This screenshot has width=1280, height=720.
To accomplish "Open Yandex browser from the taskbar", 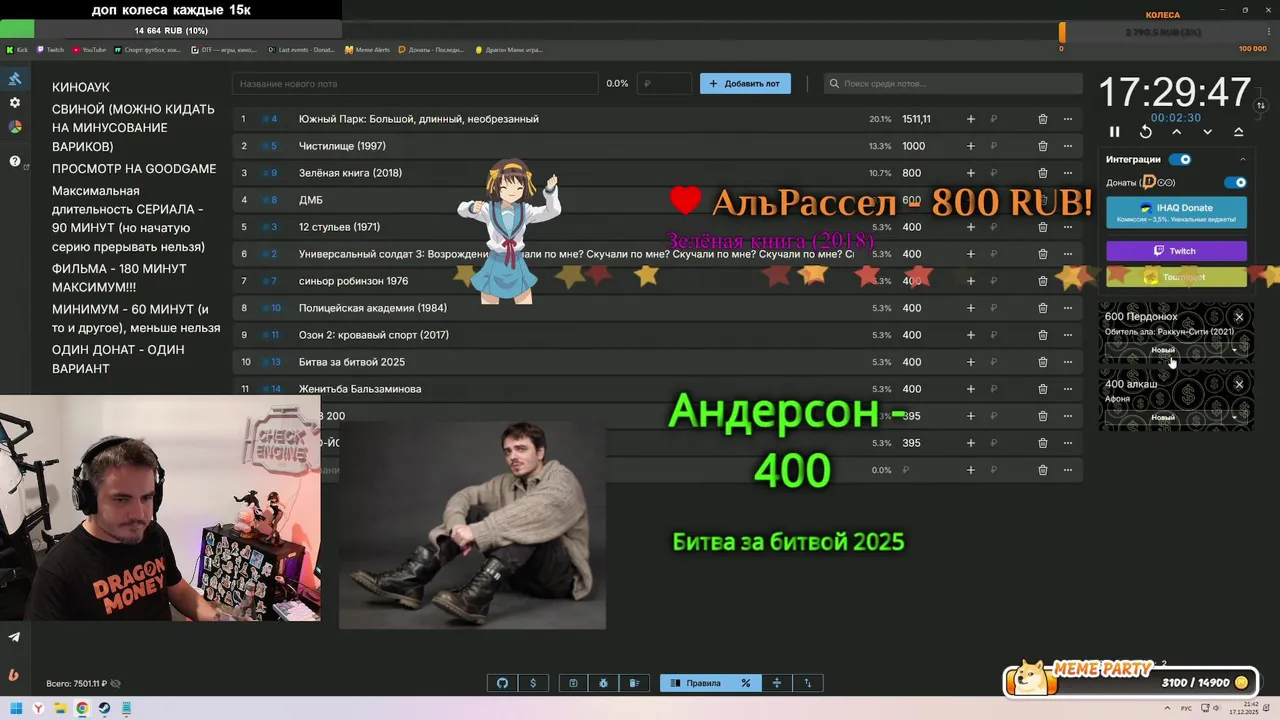I will [38, 708].
